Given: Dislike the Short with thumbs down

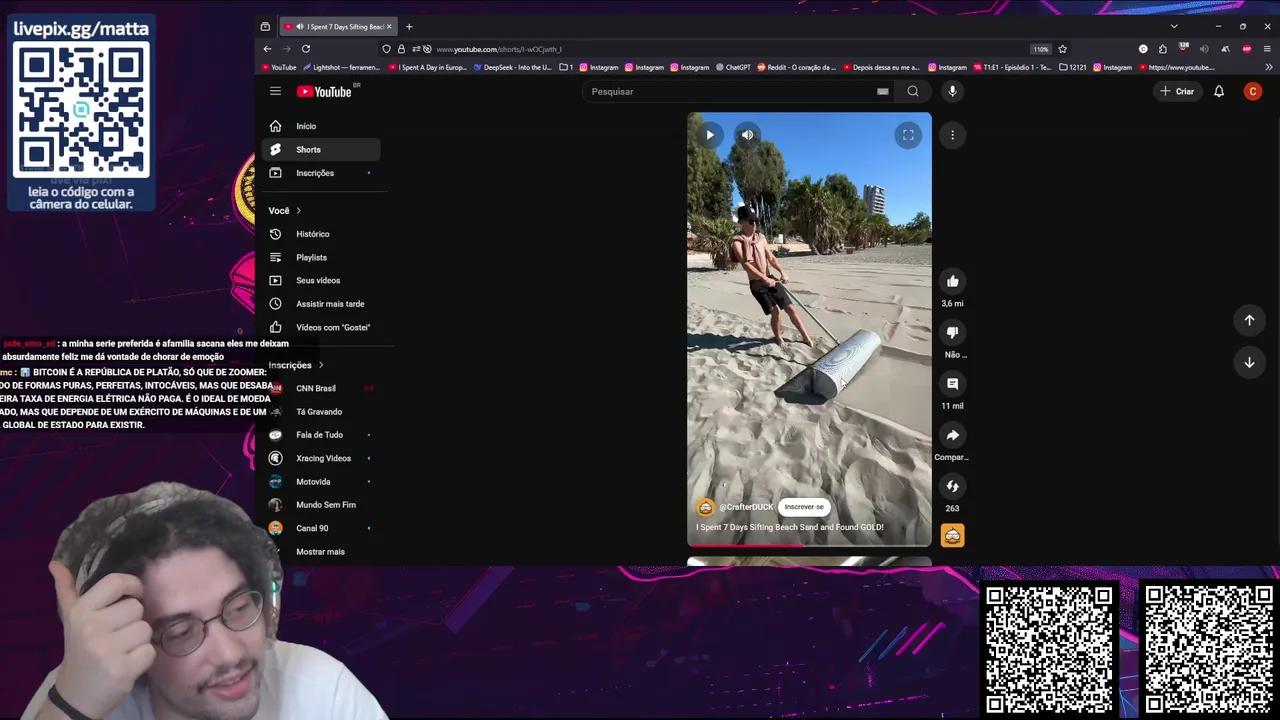Looking at the screenshot, I should [x=952, y=333].
